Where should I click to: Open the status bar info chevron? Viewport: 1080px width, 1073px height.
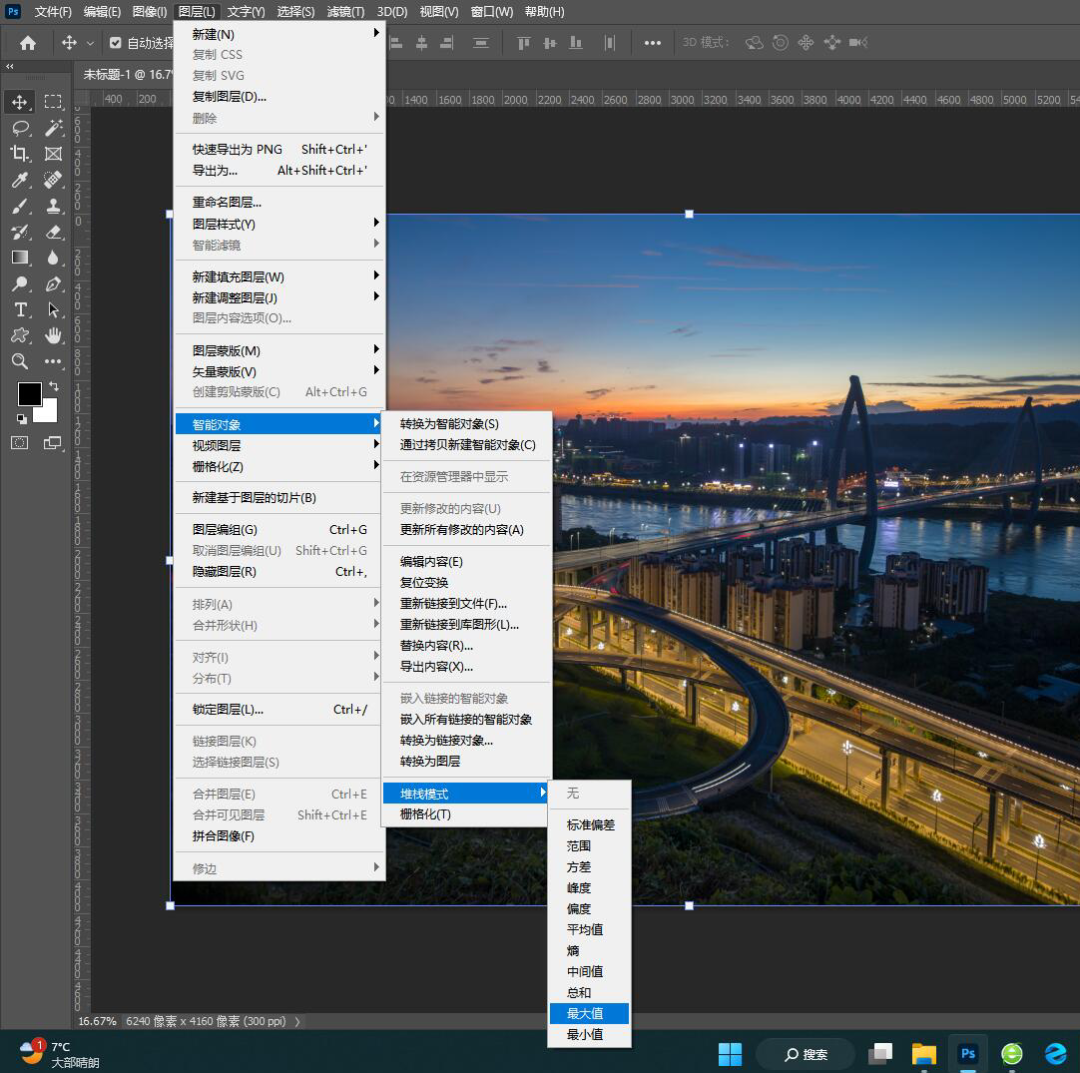[298, 1021]
